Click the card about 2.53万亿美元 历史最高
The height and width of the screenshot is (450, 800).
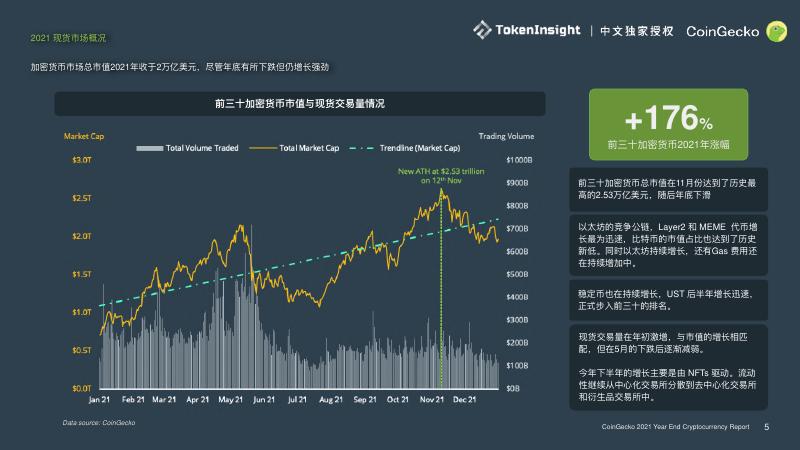click(668, 189)
